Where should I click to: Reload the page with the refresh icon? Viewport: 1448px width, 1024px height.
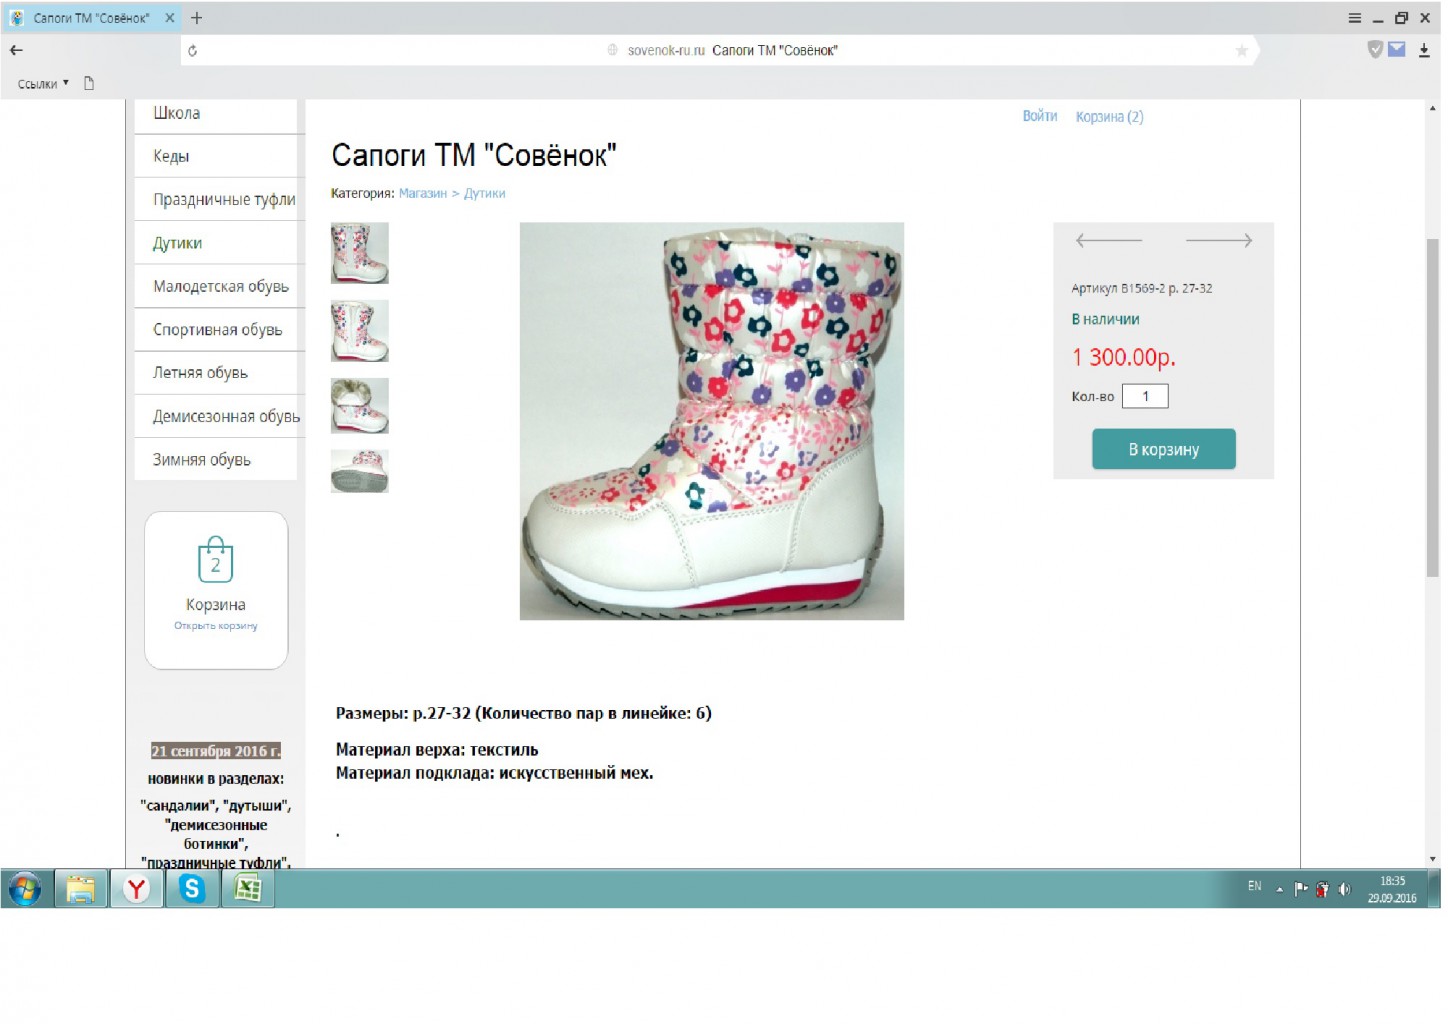coord(193,50)
